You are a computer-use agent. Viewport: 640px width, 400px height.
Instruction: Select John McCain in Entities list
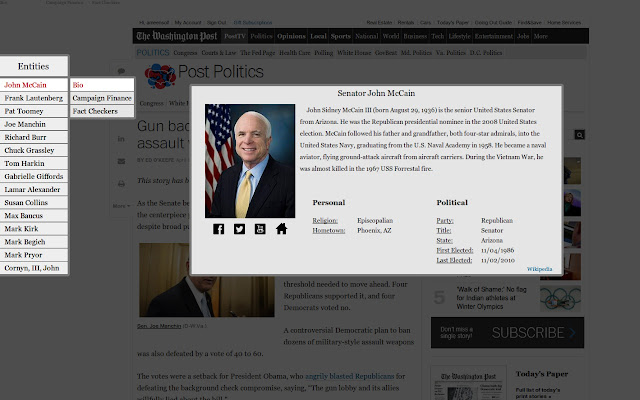point(34,85)
